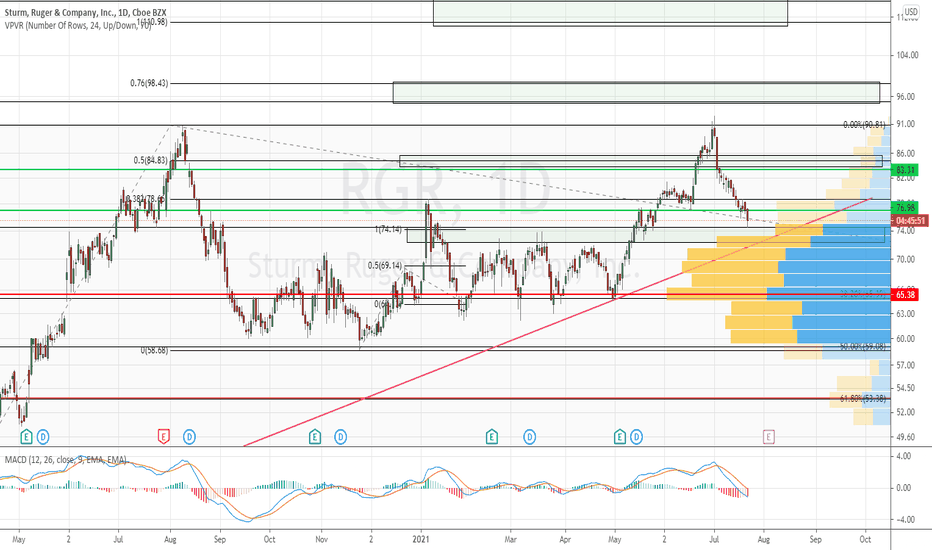Click the dividend marker beside the red earnings marker

[189, 437]
